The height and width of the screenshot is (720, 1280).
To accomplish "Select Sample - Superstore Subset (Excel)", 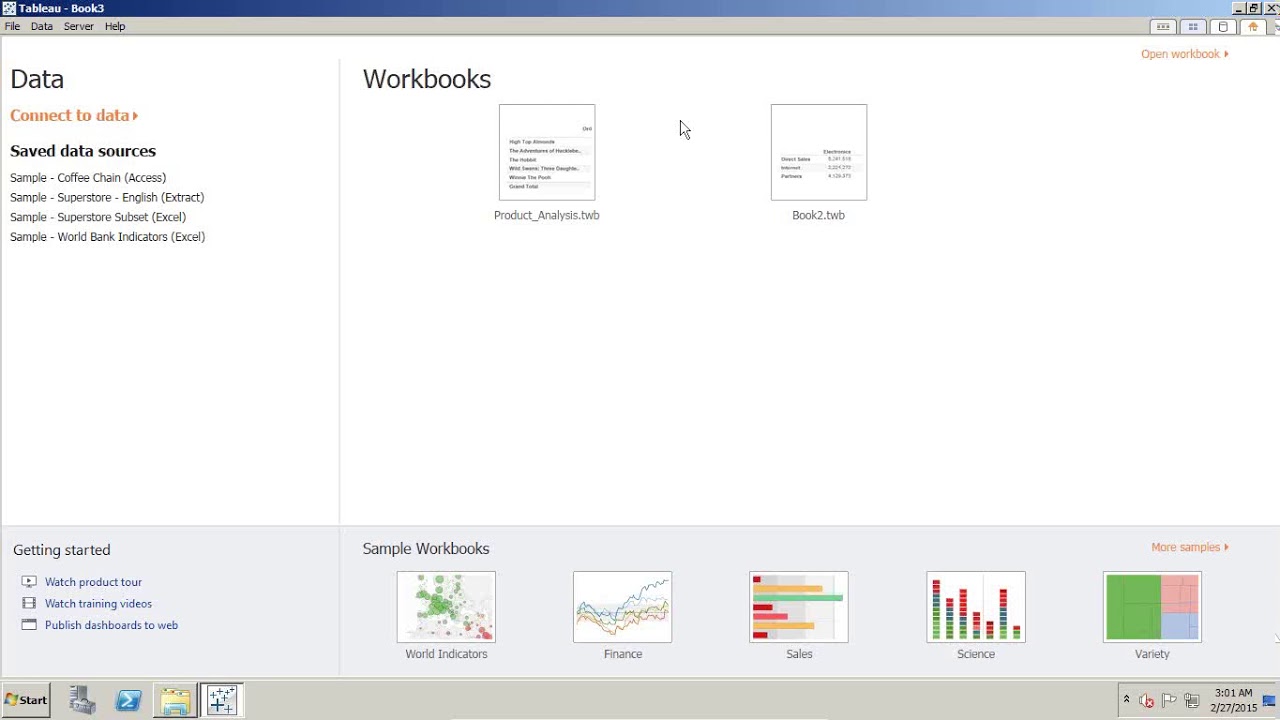I will [x=98, y=217].
